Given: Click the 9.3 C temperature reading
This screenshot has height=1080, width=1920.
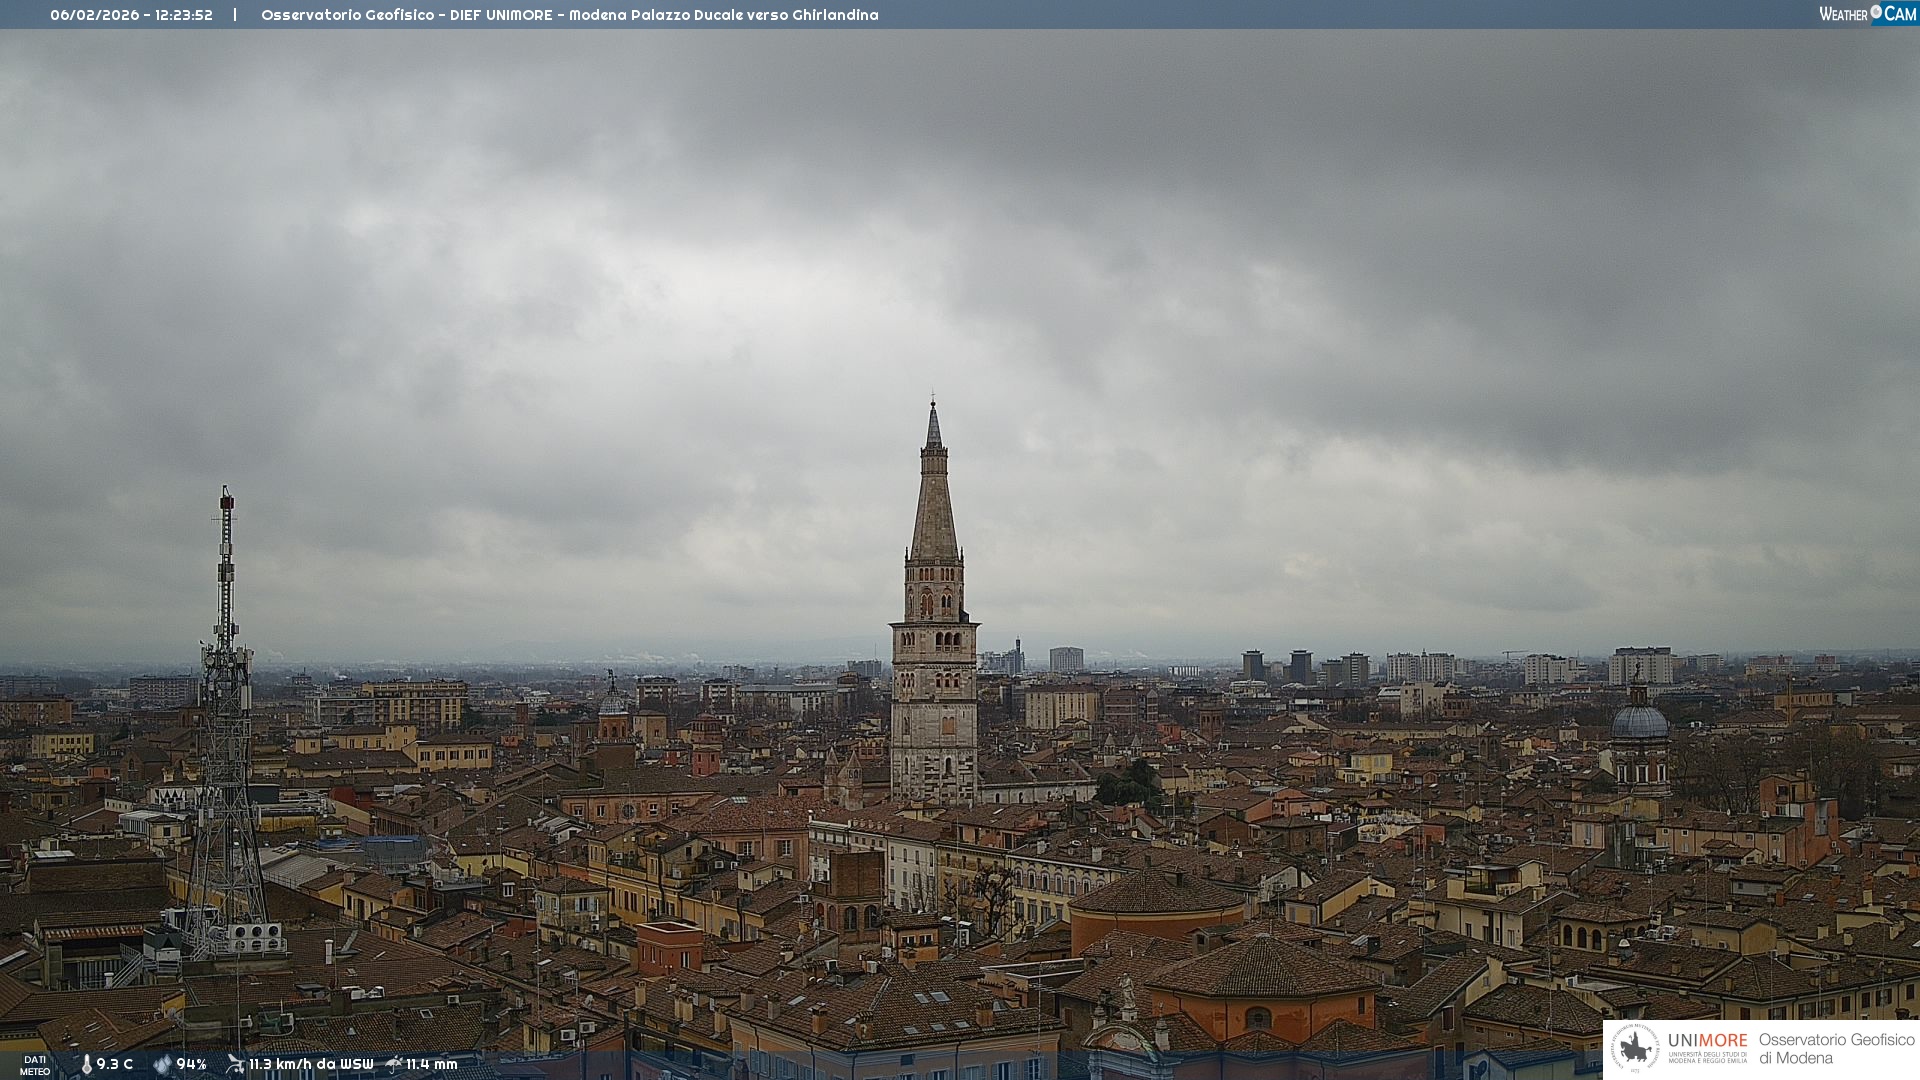Looking at the screenshot, I should pos(115,1064).
